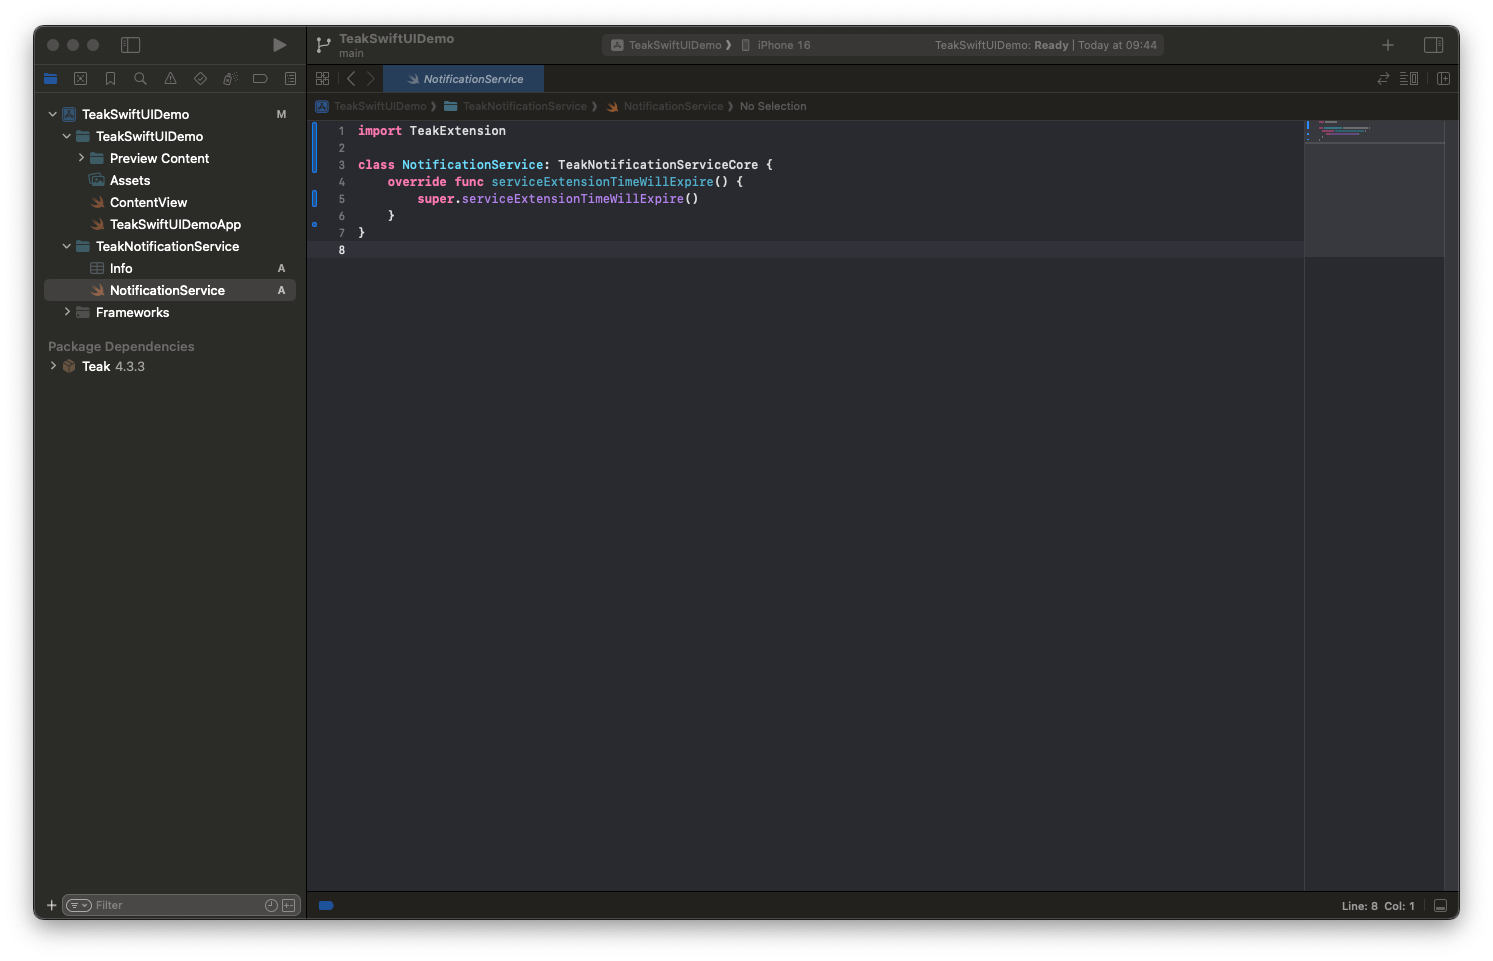Screen dimensions: 1493x961
Task: Click line number 5 in the gutter
Action: (341, 199)
